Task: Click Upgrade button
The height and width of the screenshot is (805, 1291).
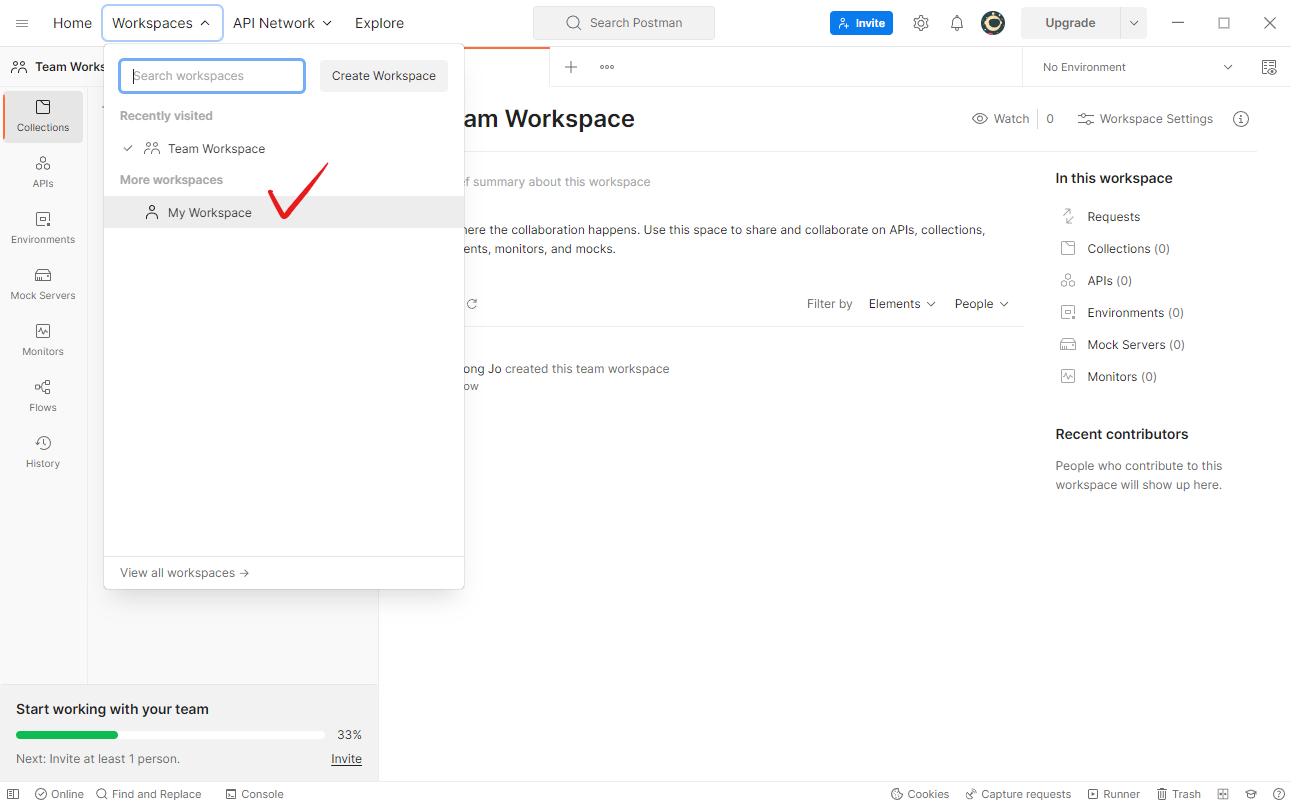Action: click(x=1070, y=23)
